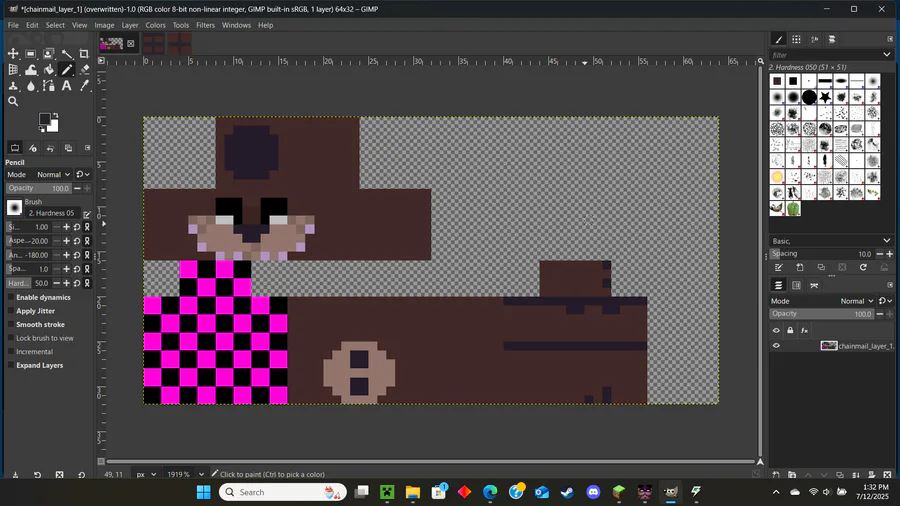Open the Windows menu
The height and width of the screenshot is (506, 900).
click(x=236, y=25)
